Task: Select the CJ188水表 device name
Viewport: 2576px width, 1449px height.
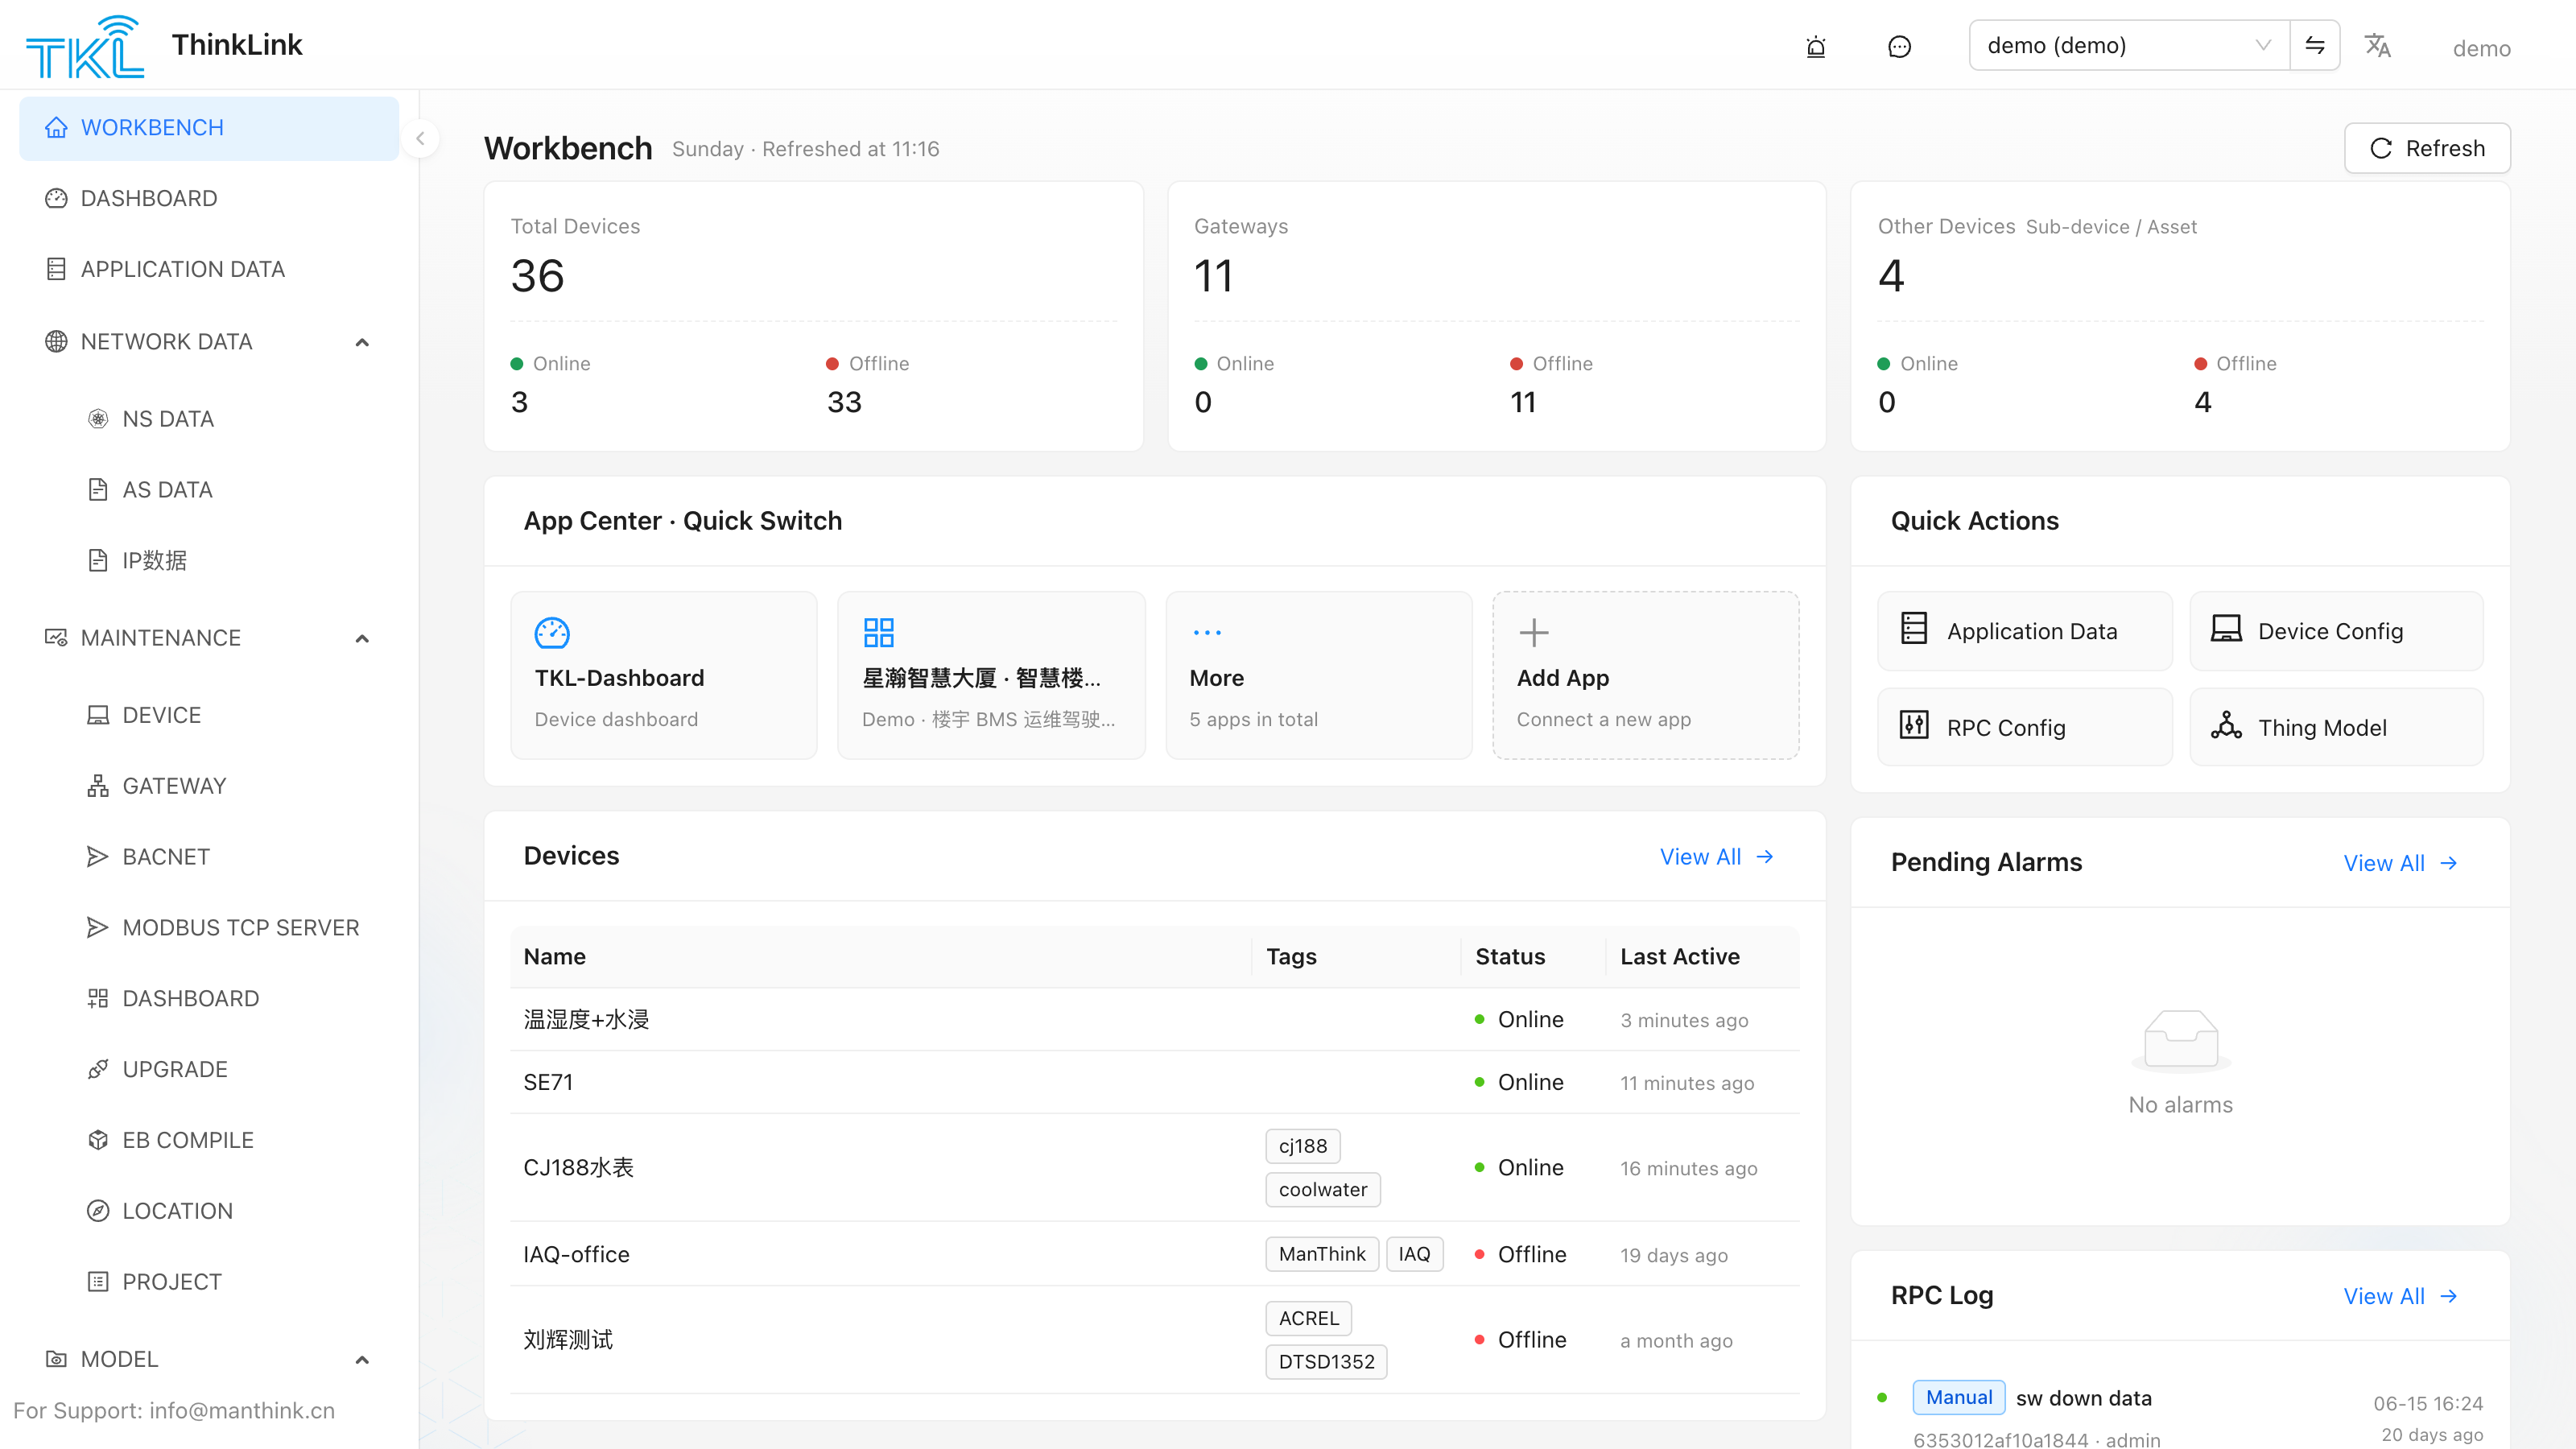Action: 578,1168
